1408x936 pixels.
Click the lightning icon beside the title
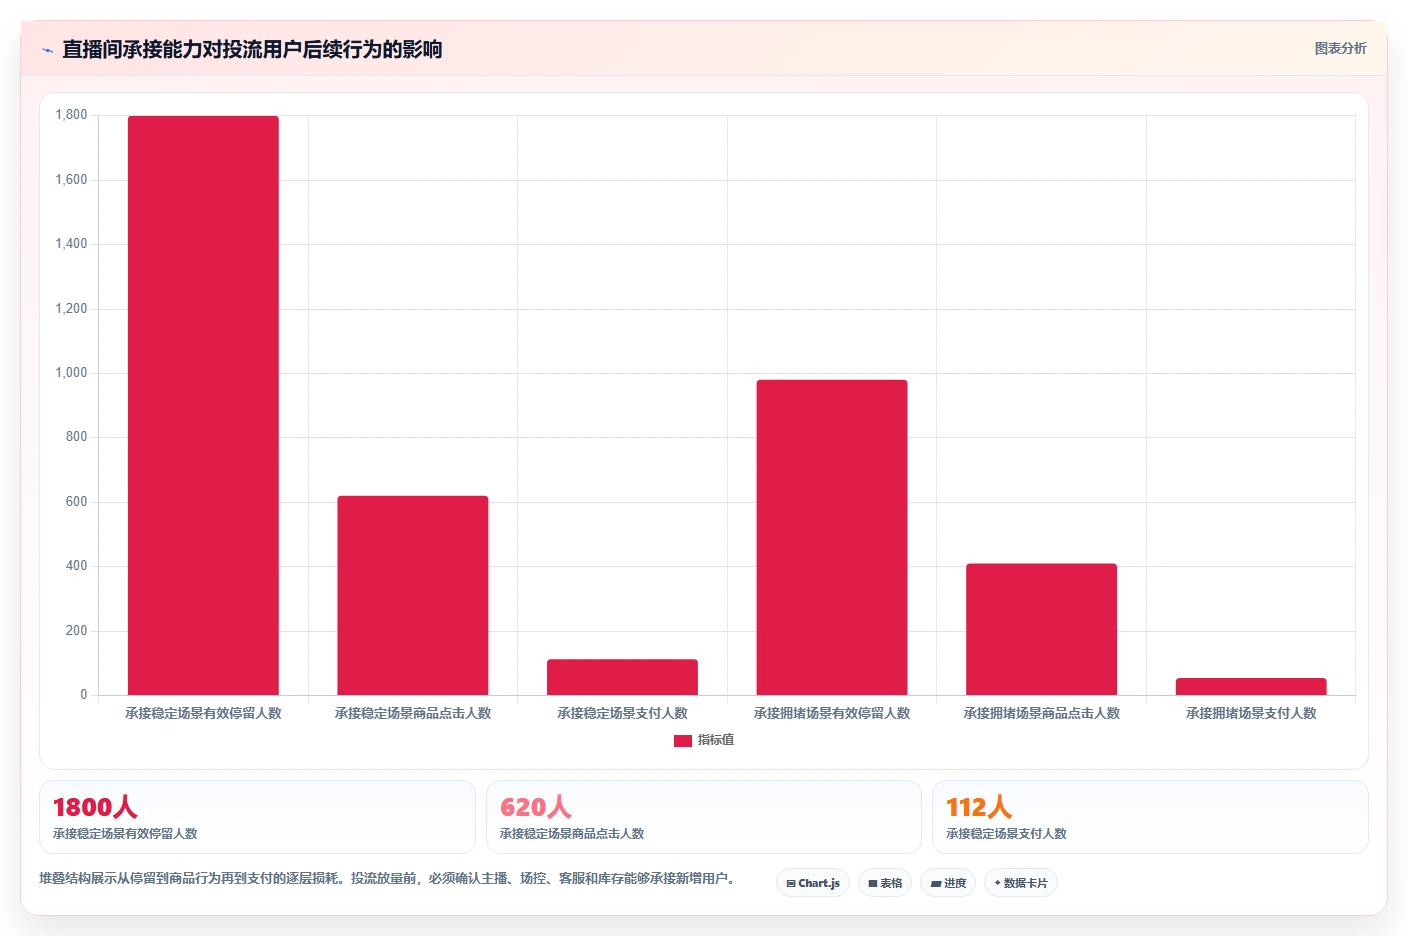(47, 50)
